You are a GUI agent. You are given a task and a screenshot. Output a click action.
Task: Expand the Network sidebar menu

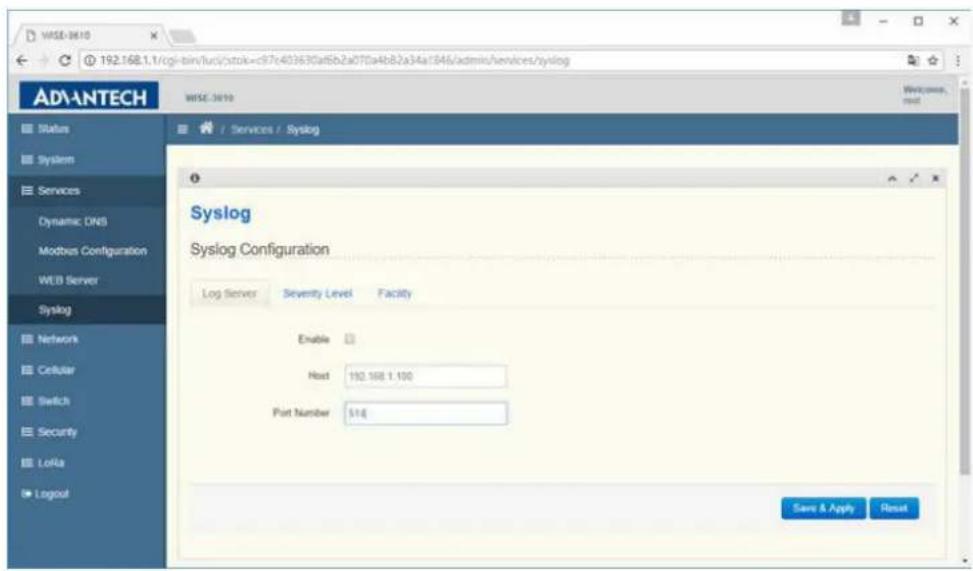pyautogui.click(x=87, y=339)
